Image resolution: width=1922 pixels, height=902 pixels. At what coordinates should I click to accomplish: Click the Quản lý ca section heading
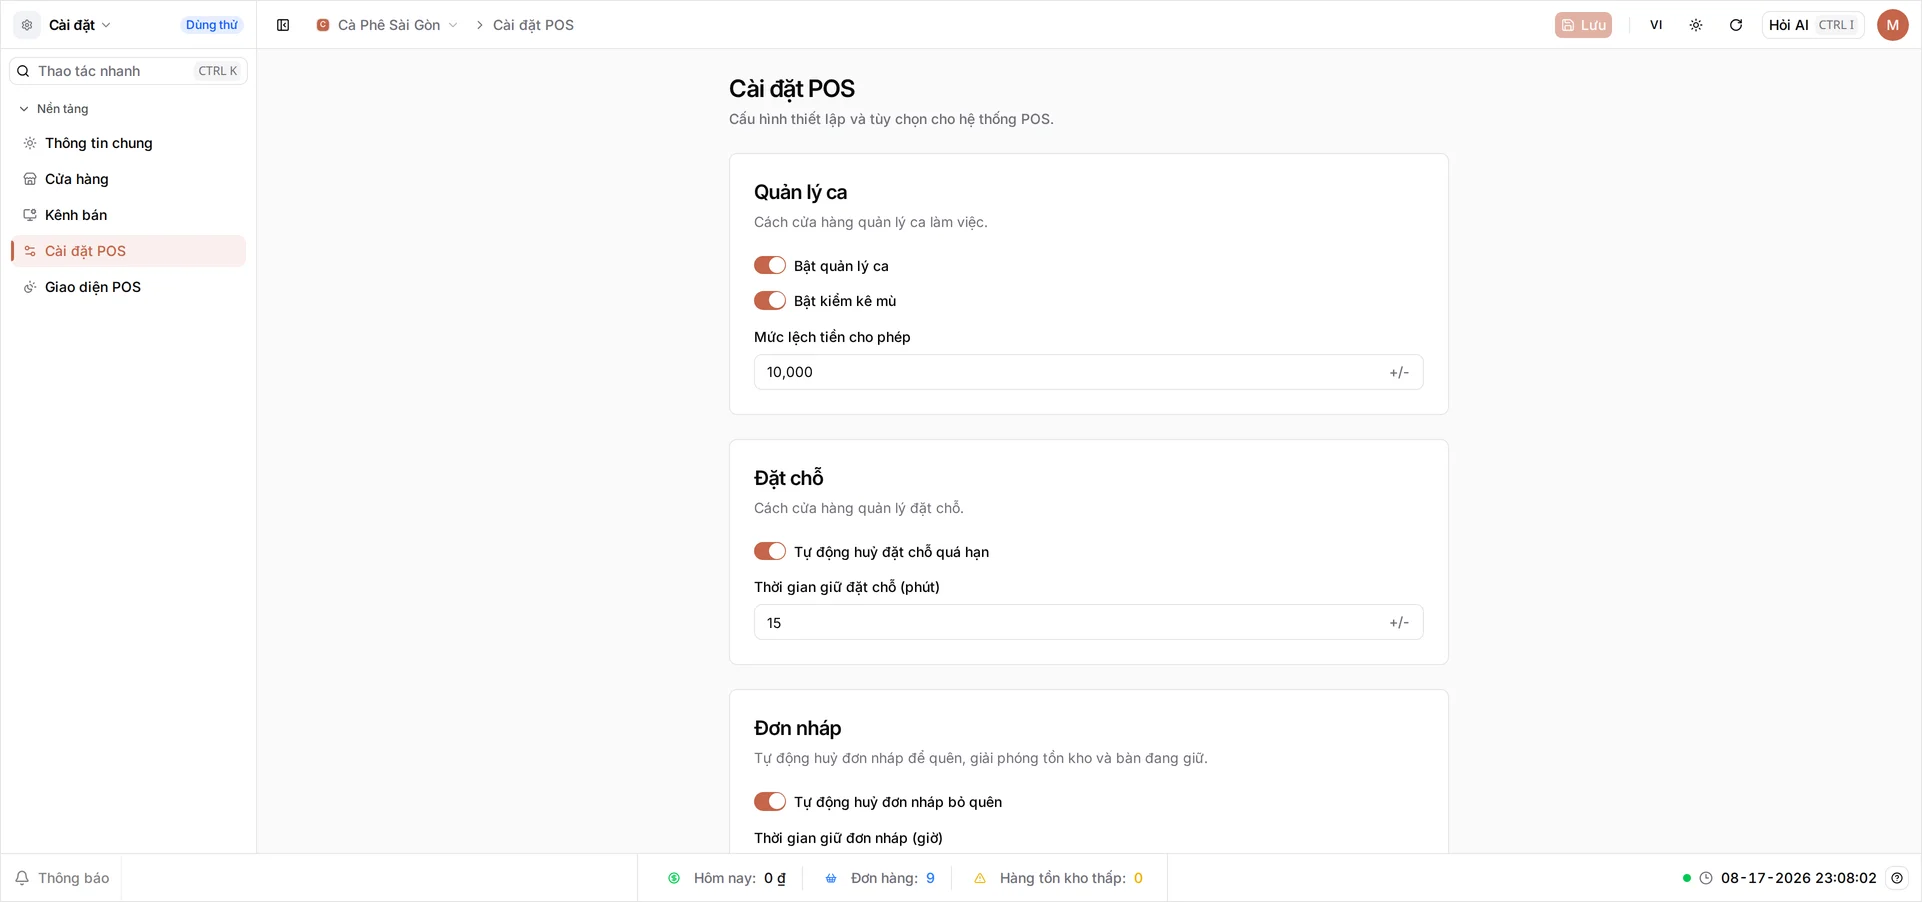(x=800, y=192)
